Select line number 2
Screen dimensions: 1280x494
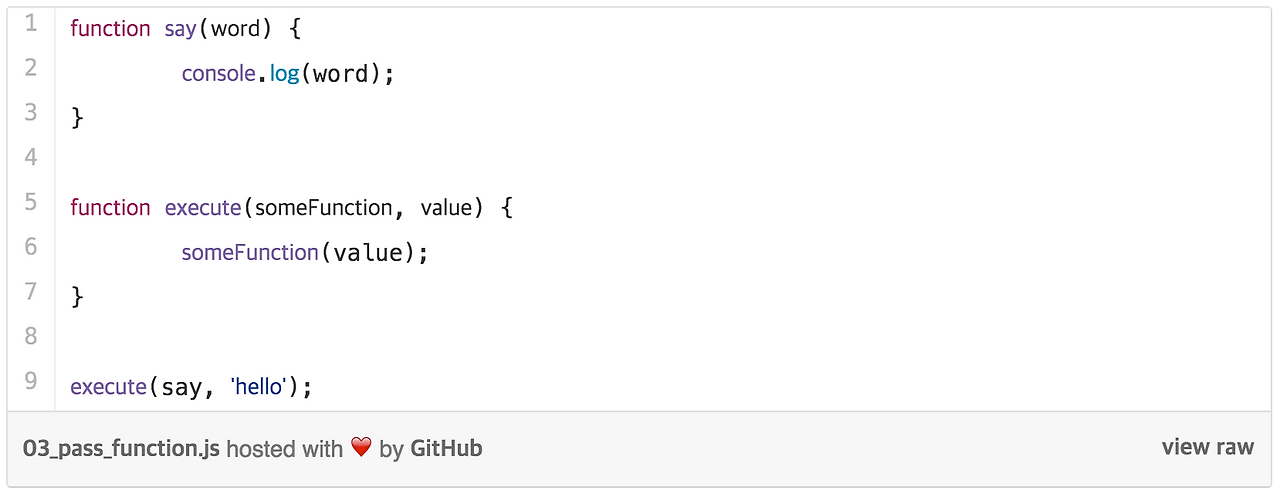coord(31,68)
